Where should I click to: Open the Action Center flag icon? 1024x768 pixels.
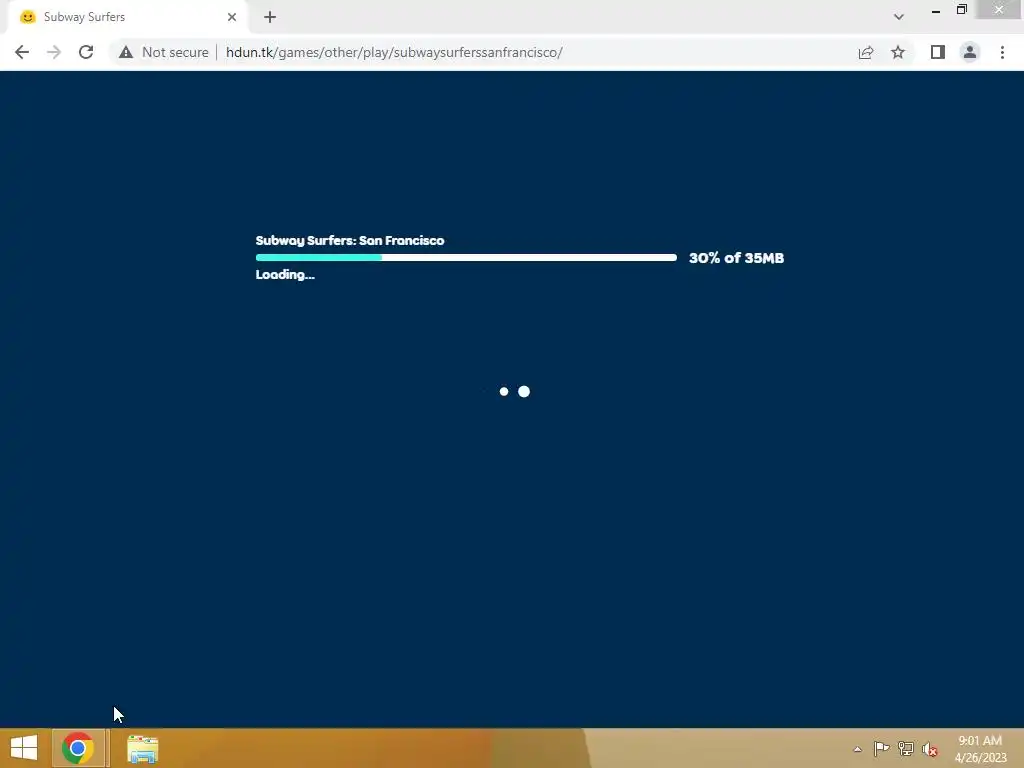[x=881, y=748]
